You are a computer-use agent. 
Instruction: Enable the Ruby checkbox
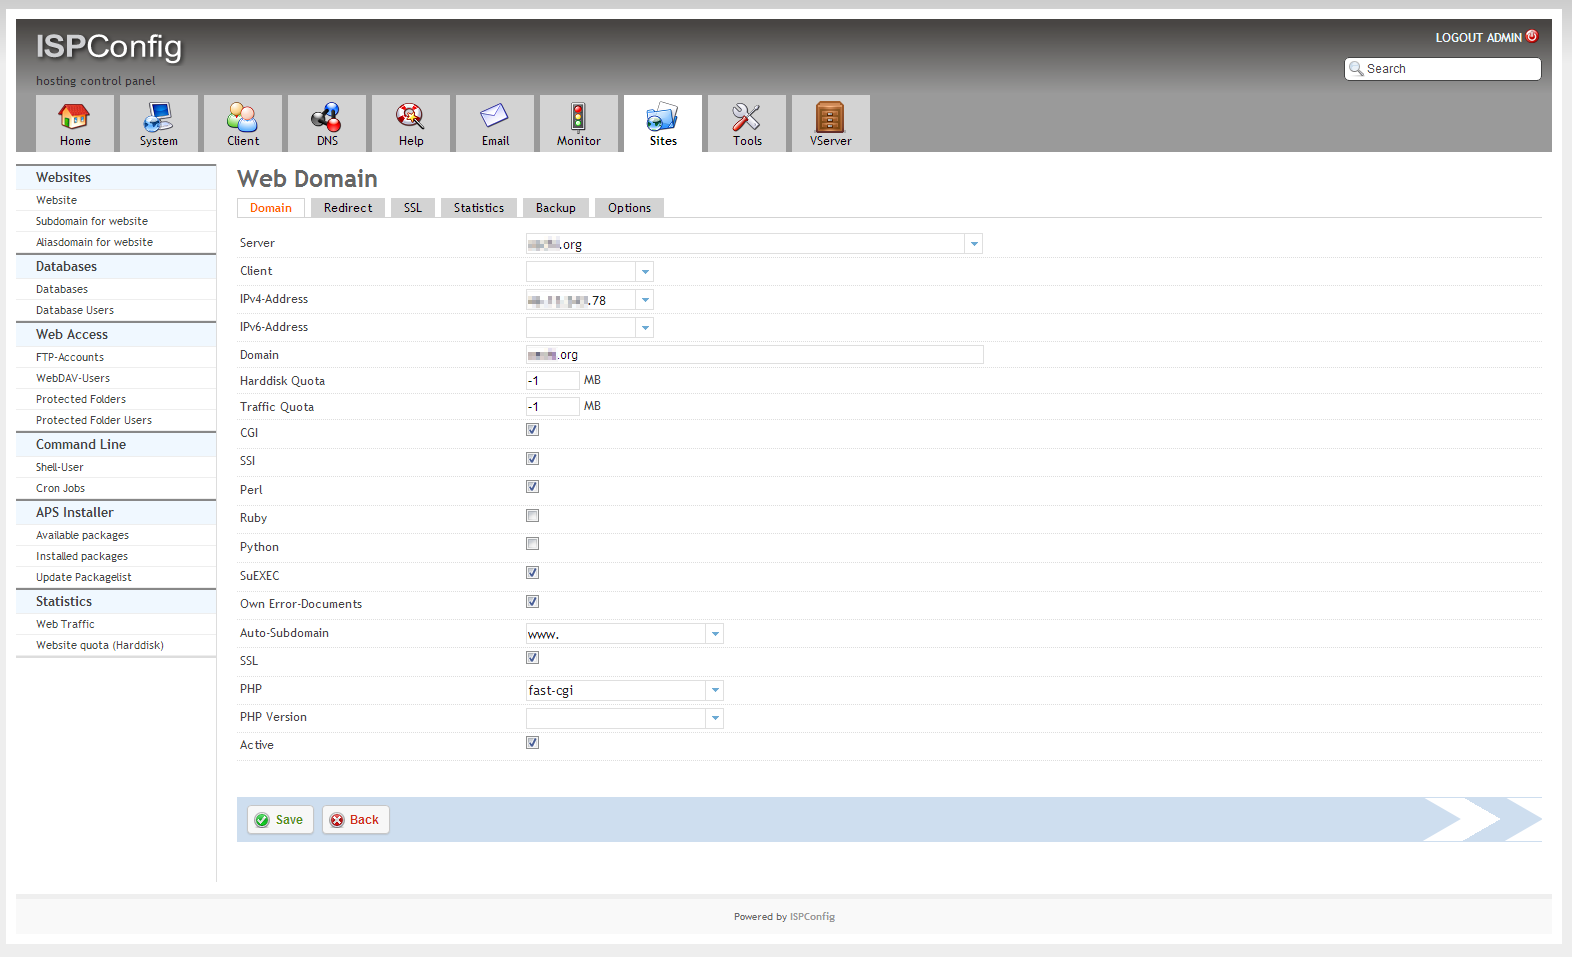(x=532, y=516)
